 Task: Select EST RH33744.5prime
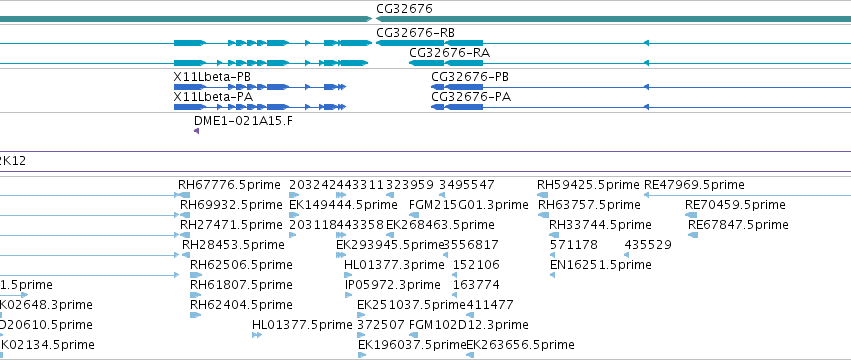[x=600, y=225]
